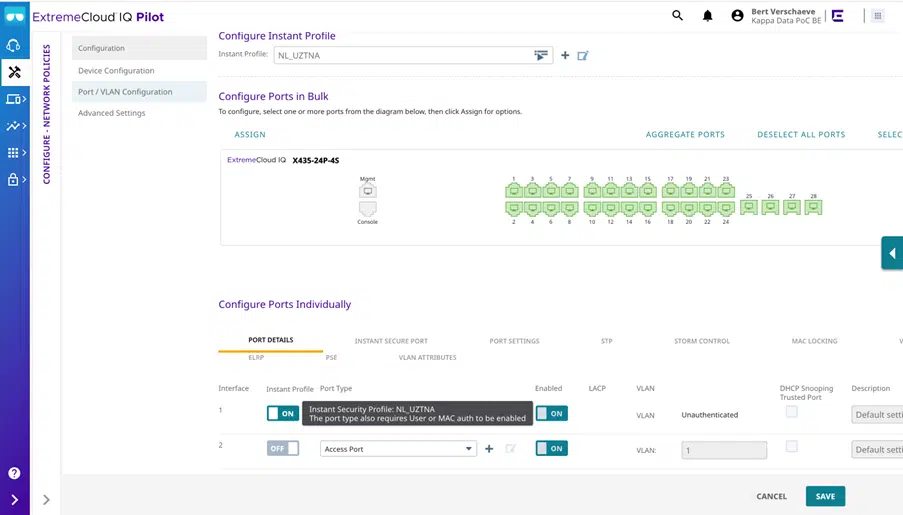Select port 9 in the switch diagram

(x=592, y=190)
